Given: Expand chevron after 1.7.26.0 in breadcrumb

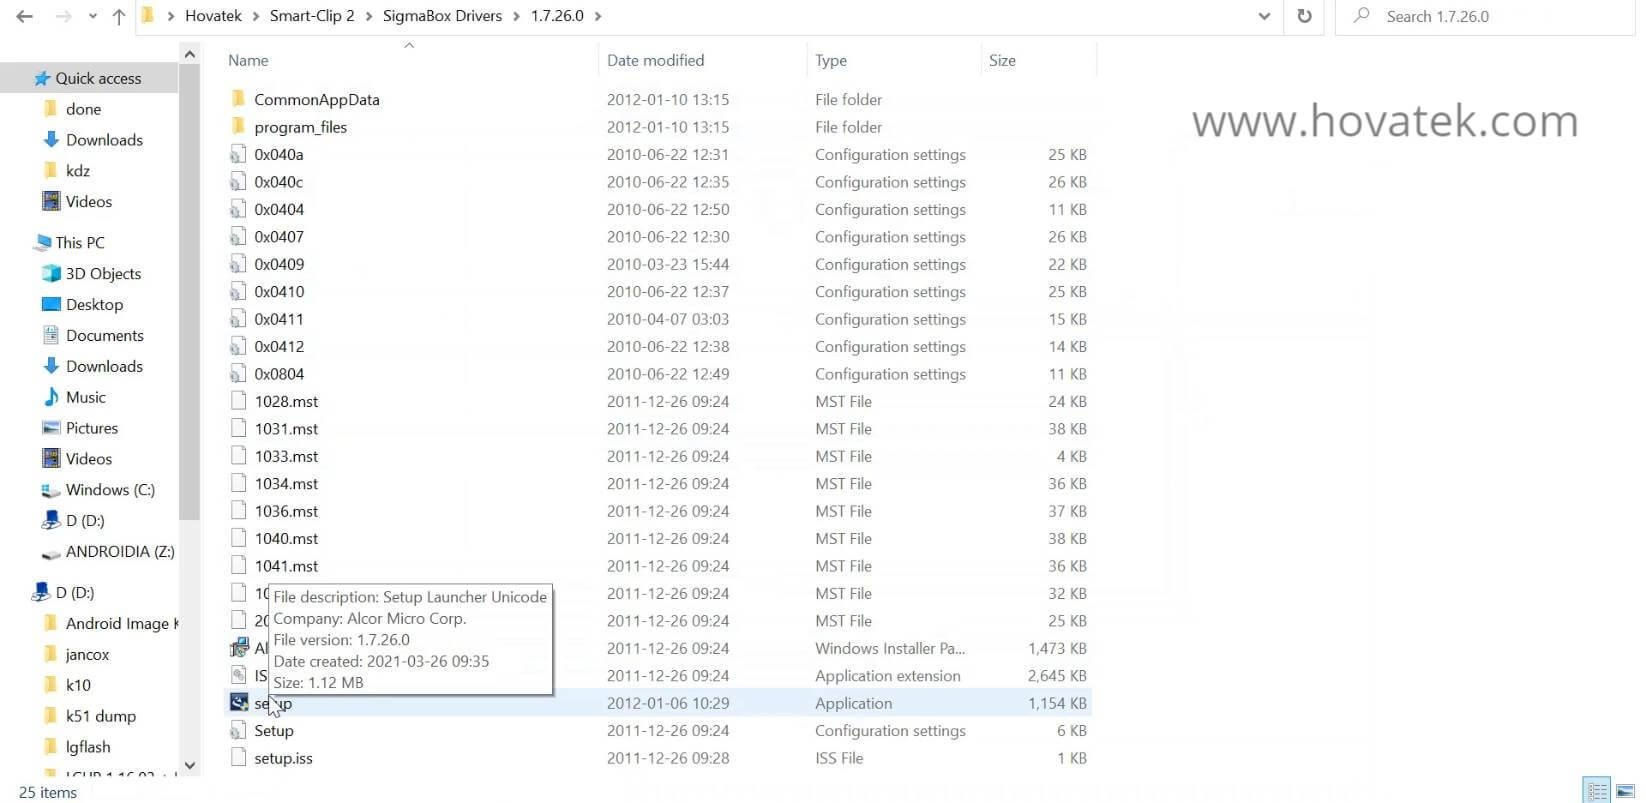Looking at the screenshot, I should [x=598, y=16].
